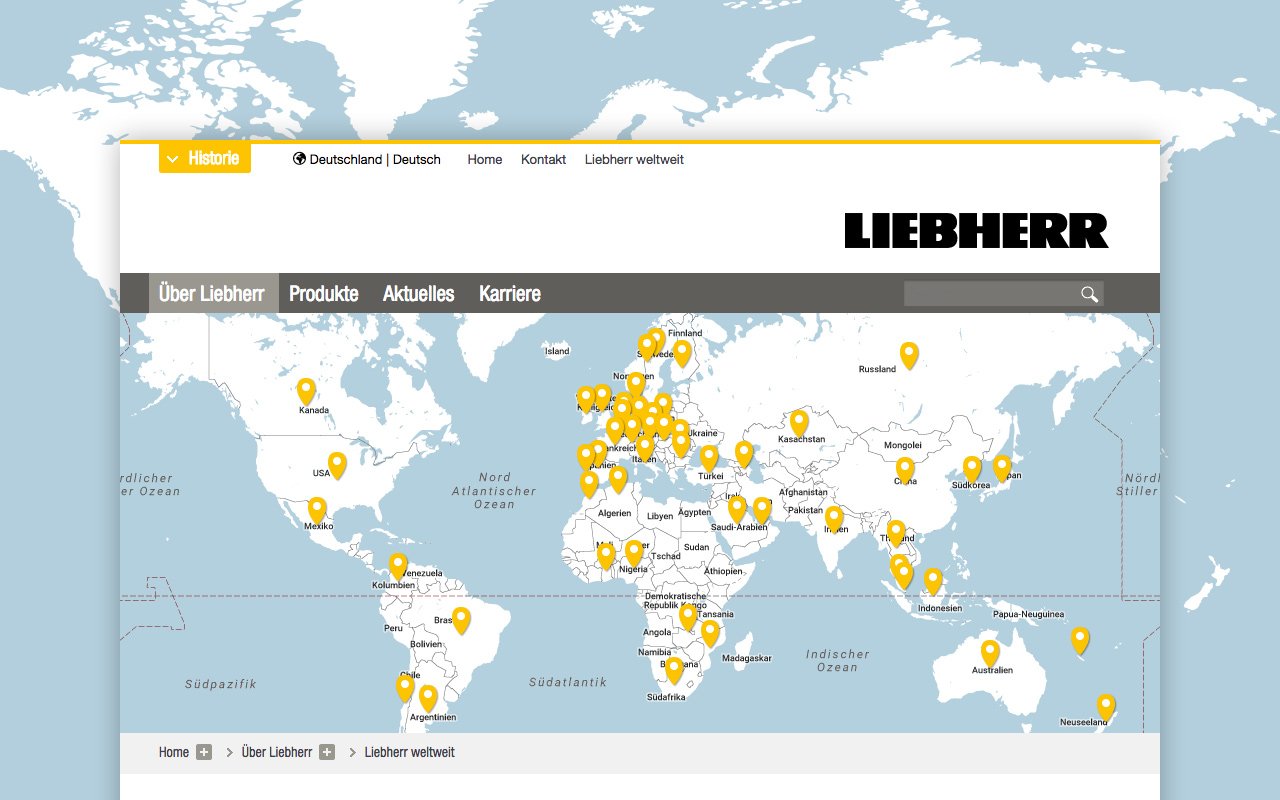The image size is (1280, 800).
Task: Select the map pin over USA
Action: [337, 465]
